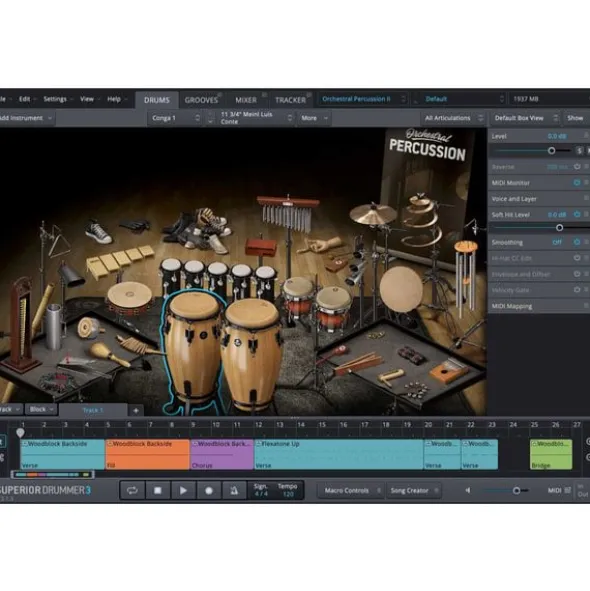This screenshot has width=590, height=591.
Task: Open the Block dropdown menu
Action: click(41, 409)
